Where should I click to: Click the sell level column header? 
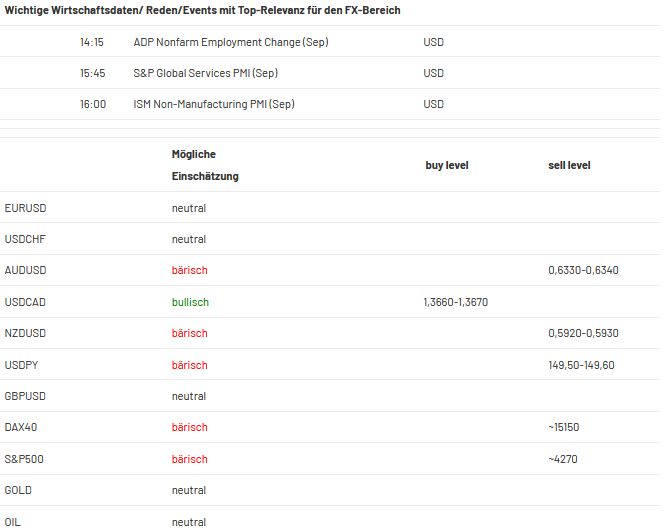tap(569, 165)
